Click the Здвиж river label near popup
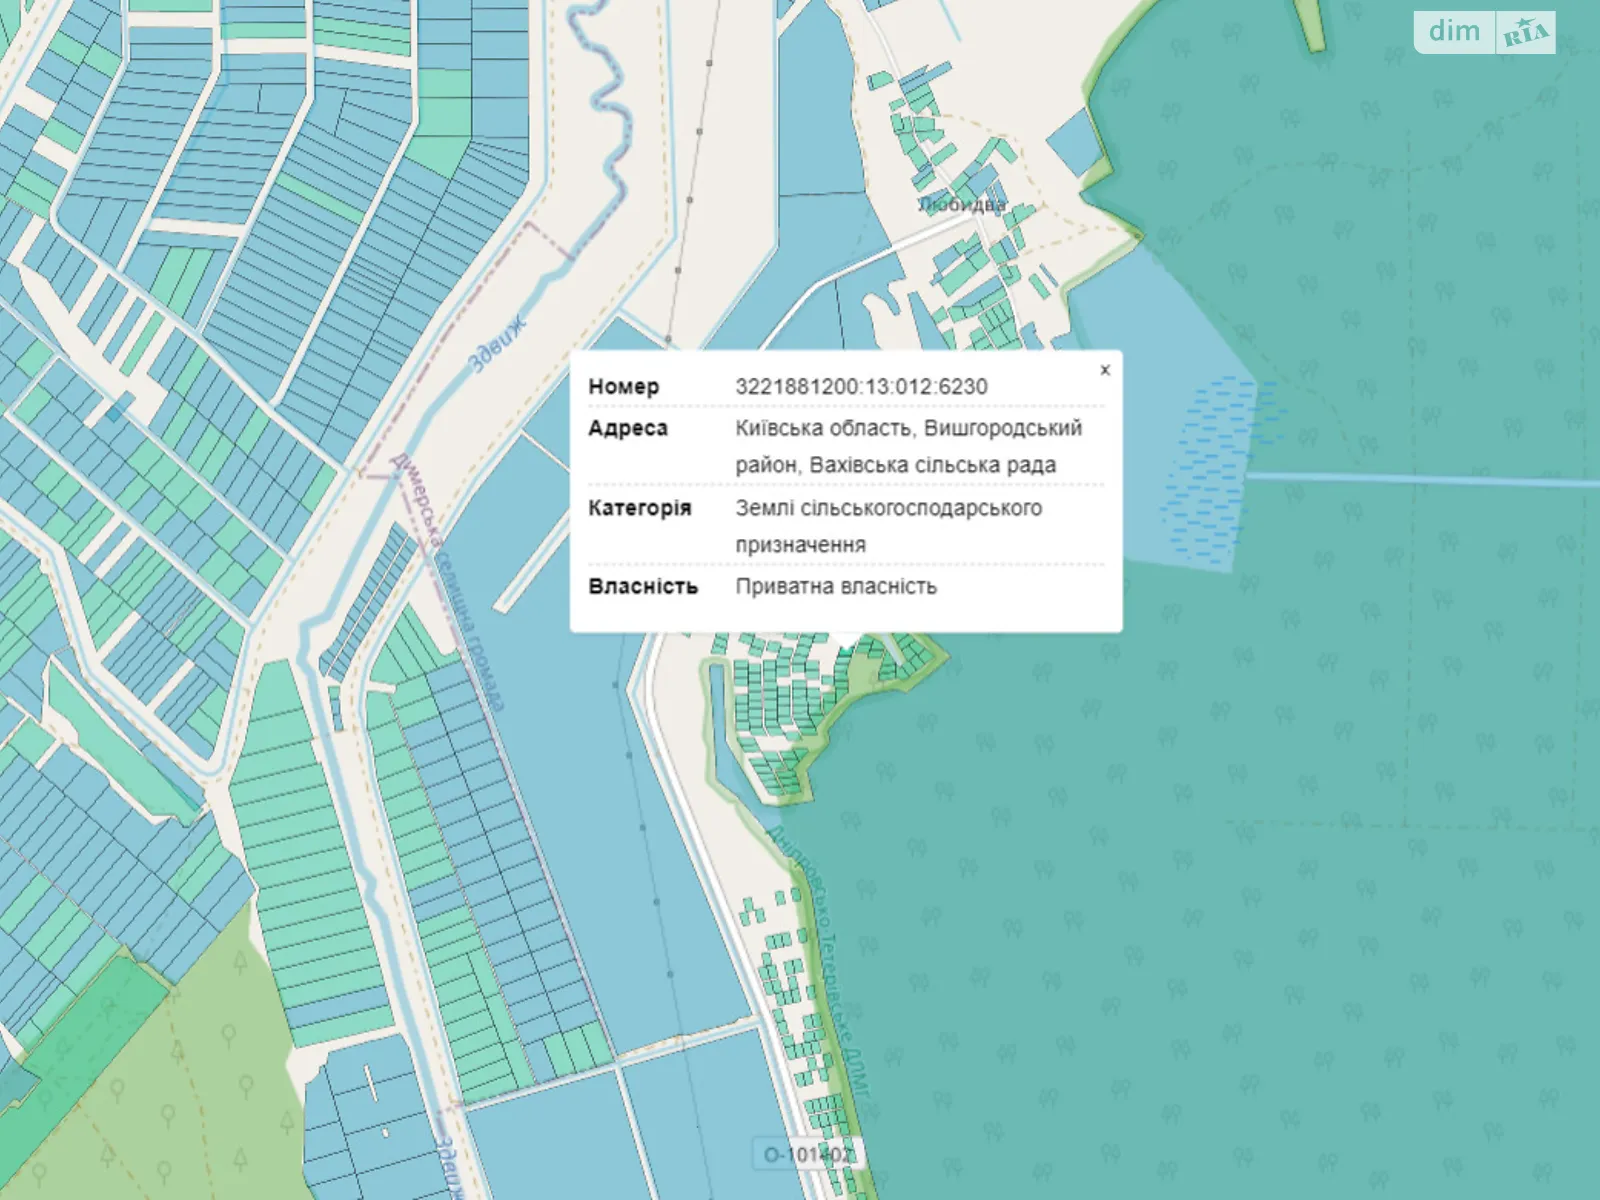Viewport: 1600px width, 1200px height. 497,343
